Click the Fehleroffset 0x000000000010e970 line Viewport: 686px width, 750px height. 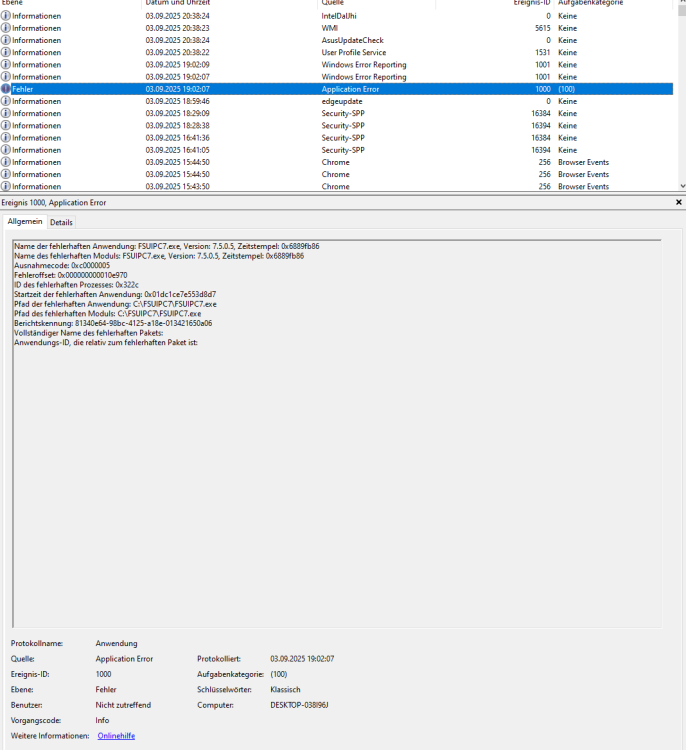coord(71,275)
